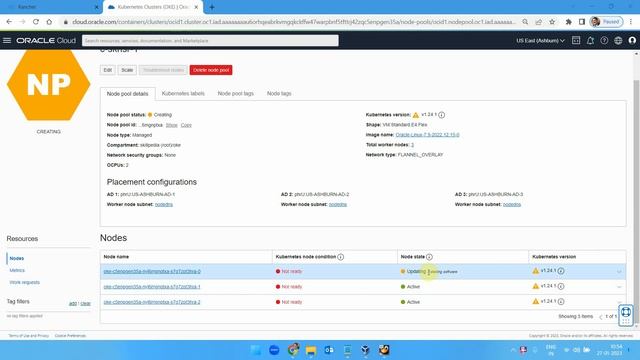
Task: Click version info icon in third node row
Action: point(561,302)
